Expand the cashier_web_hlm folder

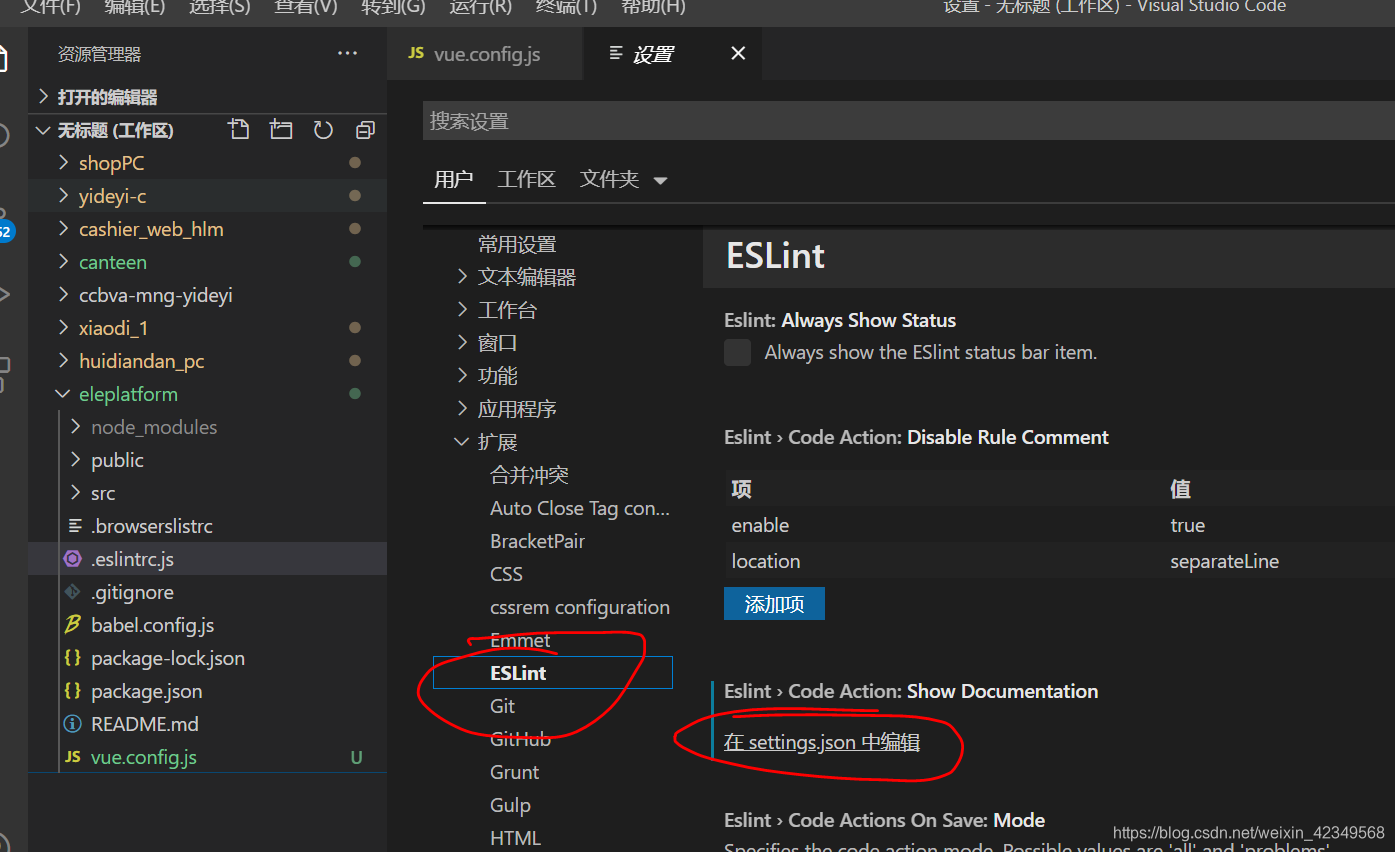coord(63,229)
